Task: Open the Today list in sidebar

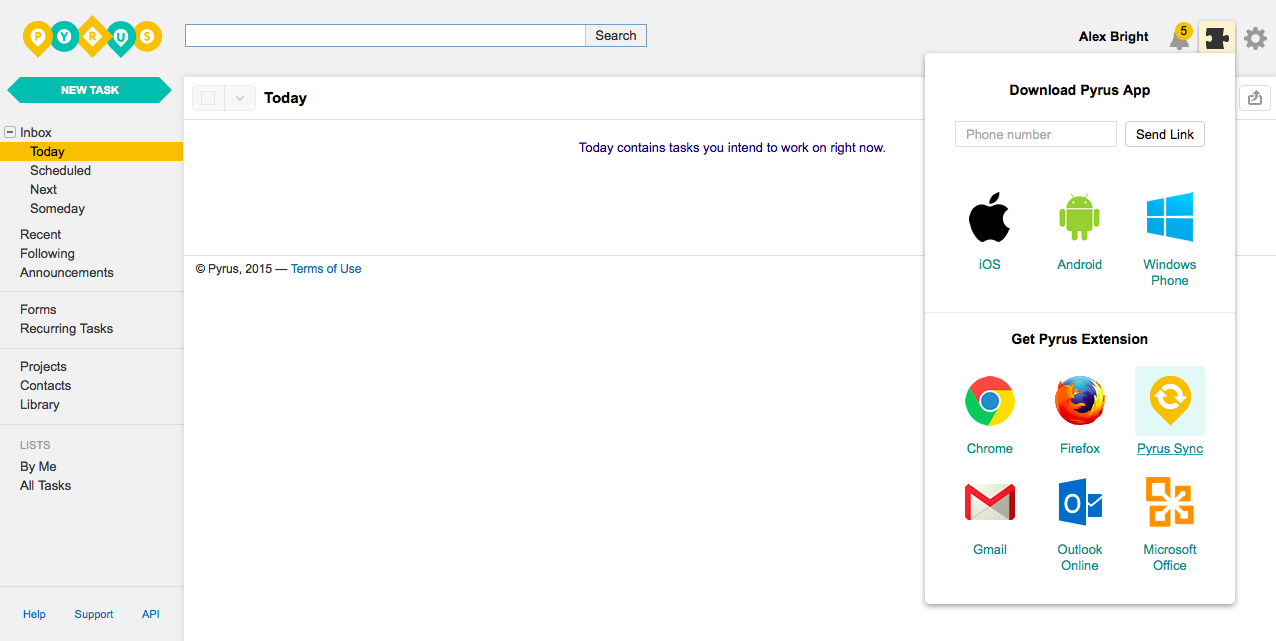Action: [47, 152]
